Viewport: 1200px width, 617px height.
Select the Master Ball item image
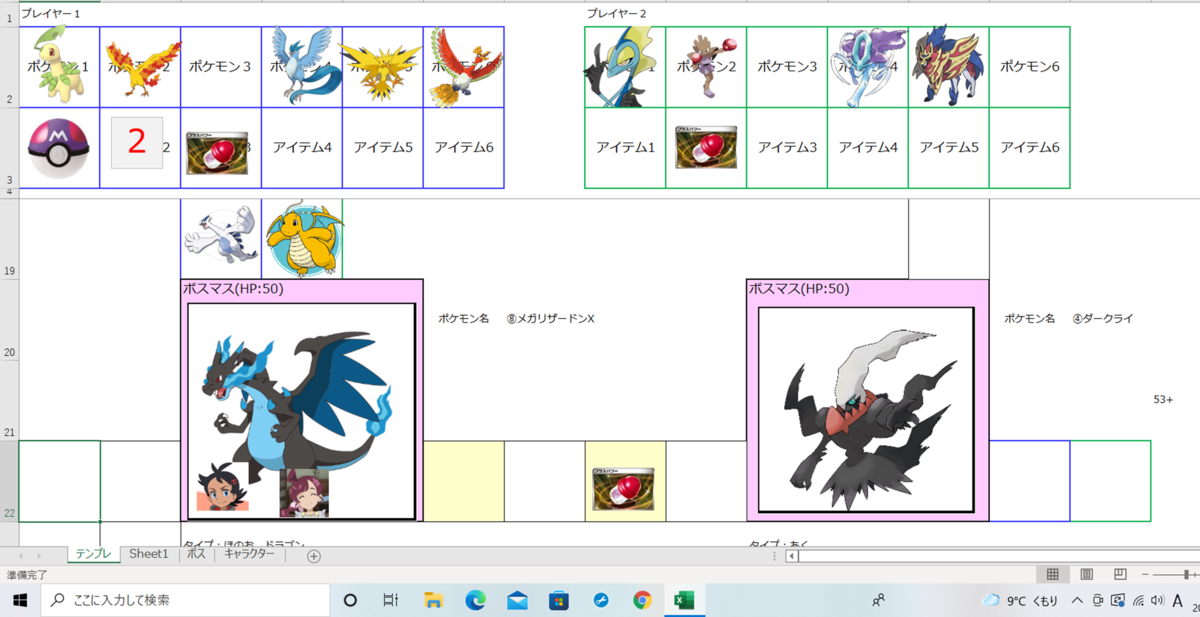click(x=59, y=147)
